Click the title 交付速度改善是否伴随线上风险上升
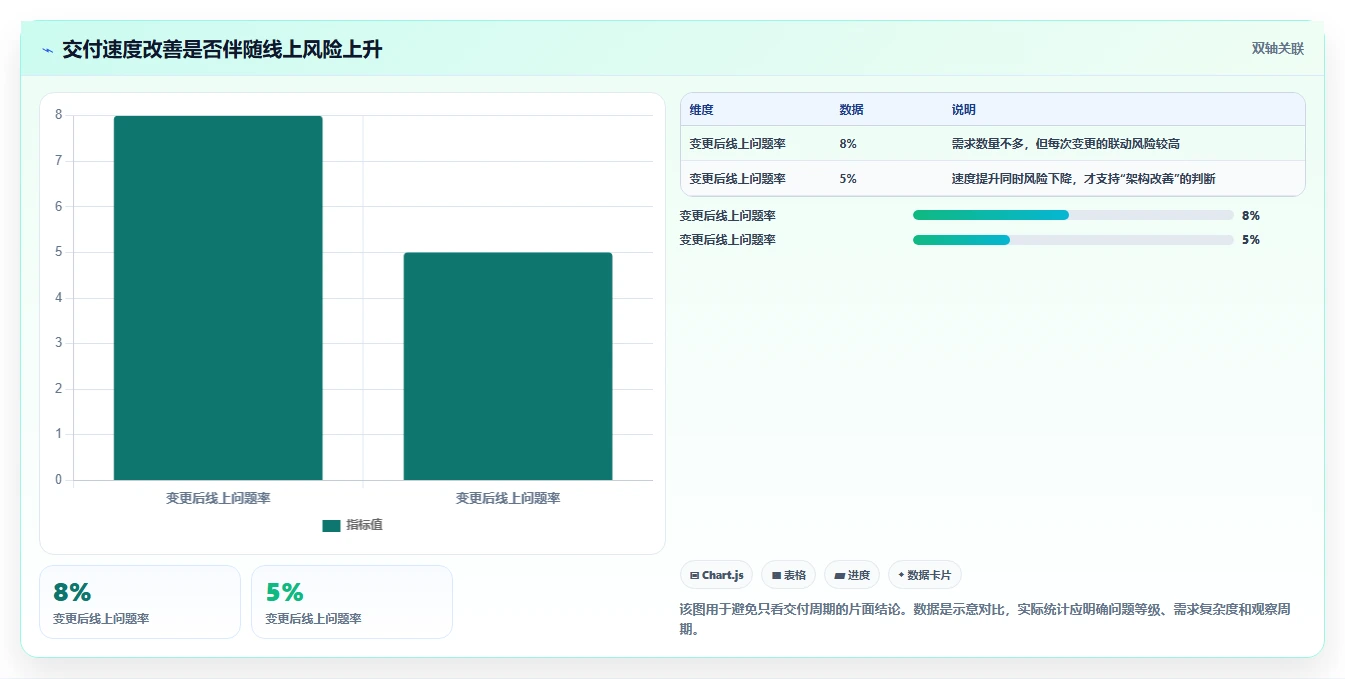This screenshot has height=679, width=1345. tap(222, 50)
